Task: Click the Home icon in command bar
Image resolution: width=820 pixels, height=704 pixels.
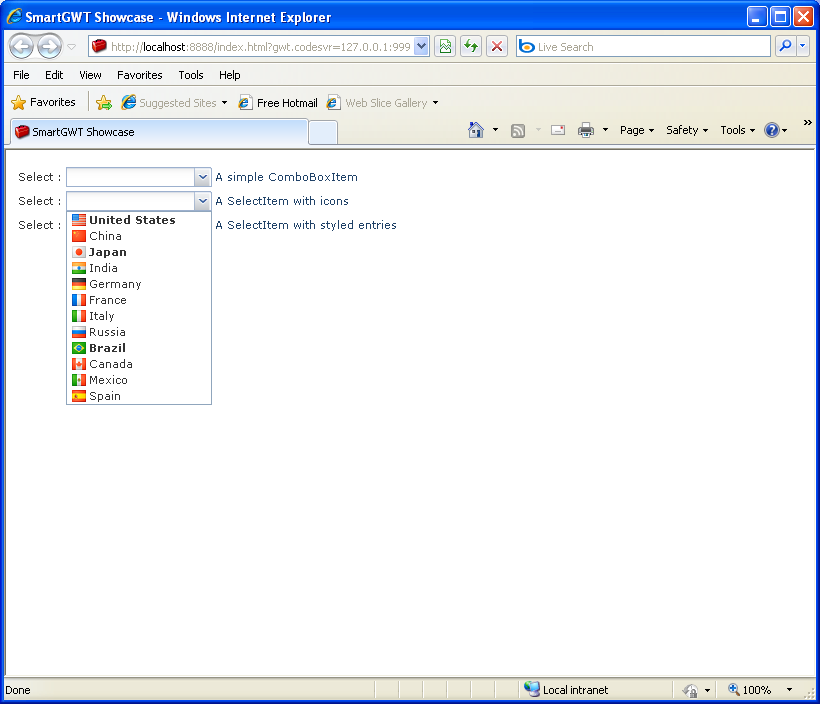Action: click(476, 130)
